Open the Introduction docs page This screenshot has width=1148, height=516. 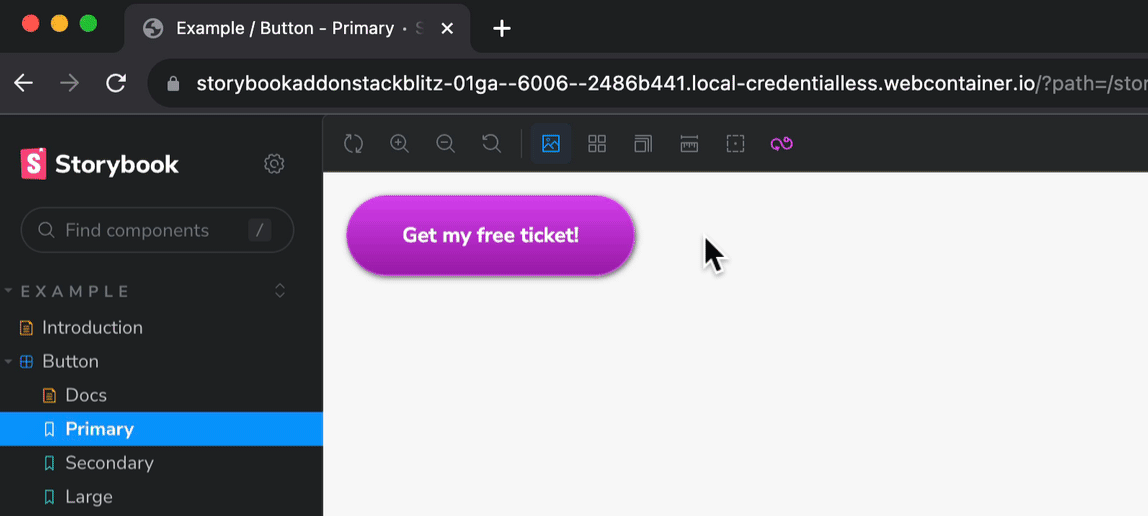point(92,327)
